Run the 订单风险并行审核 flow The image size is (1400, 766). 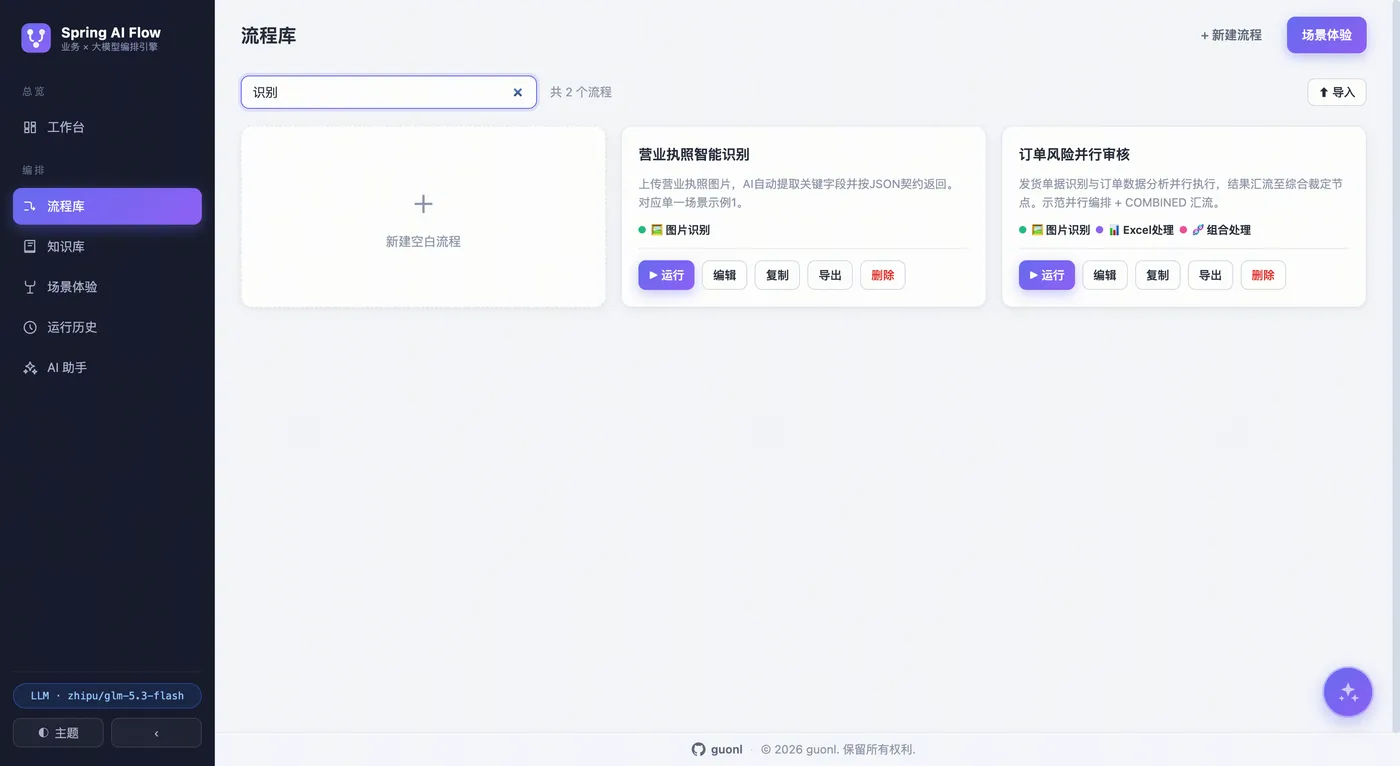pyautogui.click(x=1047, y=275)
